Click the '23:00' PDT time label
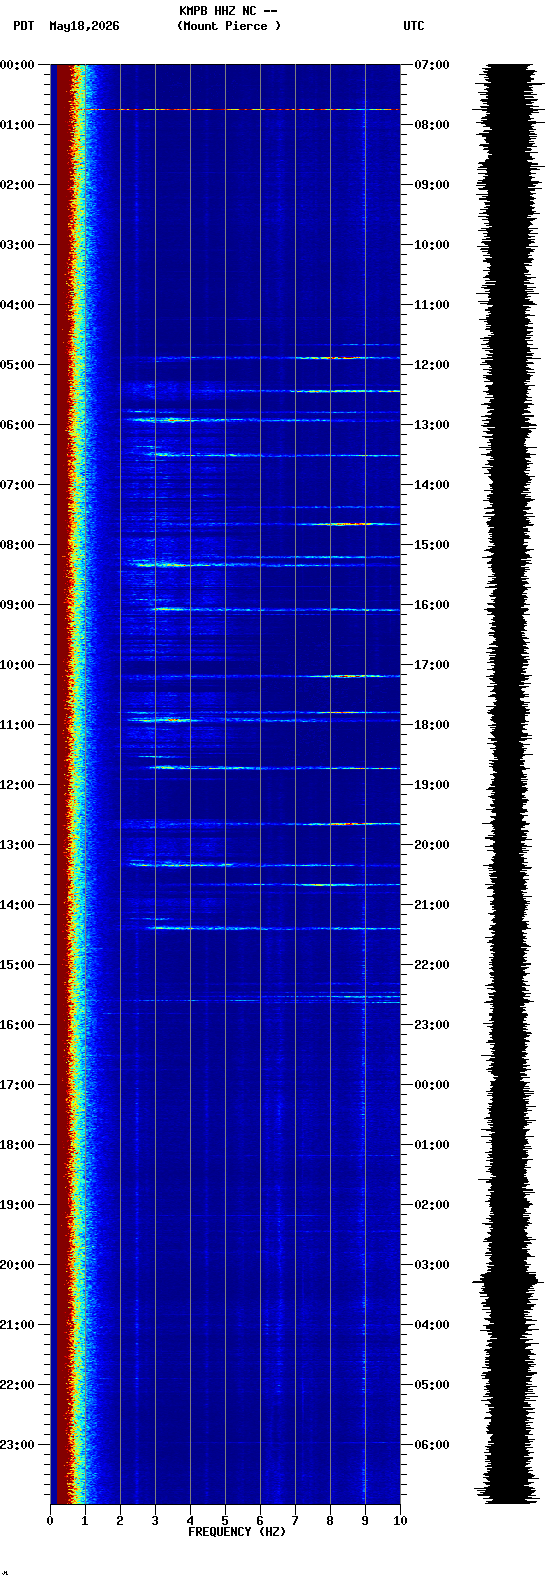Image resolution: width=552 pixels, height=1584 pixels. (x=18, y=1445)
